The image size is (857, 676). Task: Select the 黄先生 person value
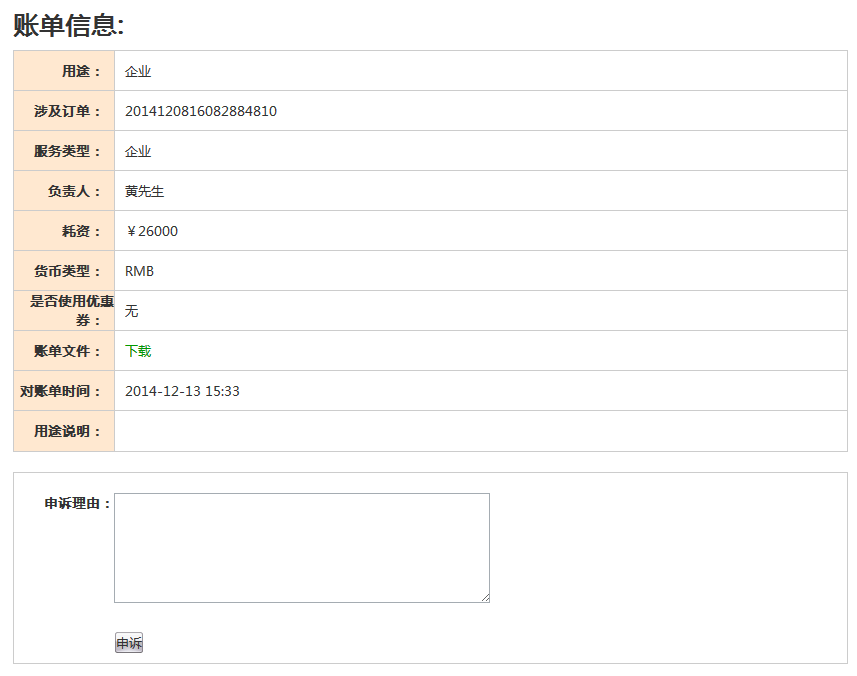coord(144,191)
